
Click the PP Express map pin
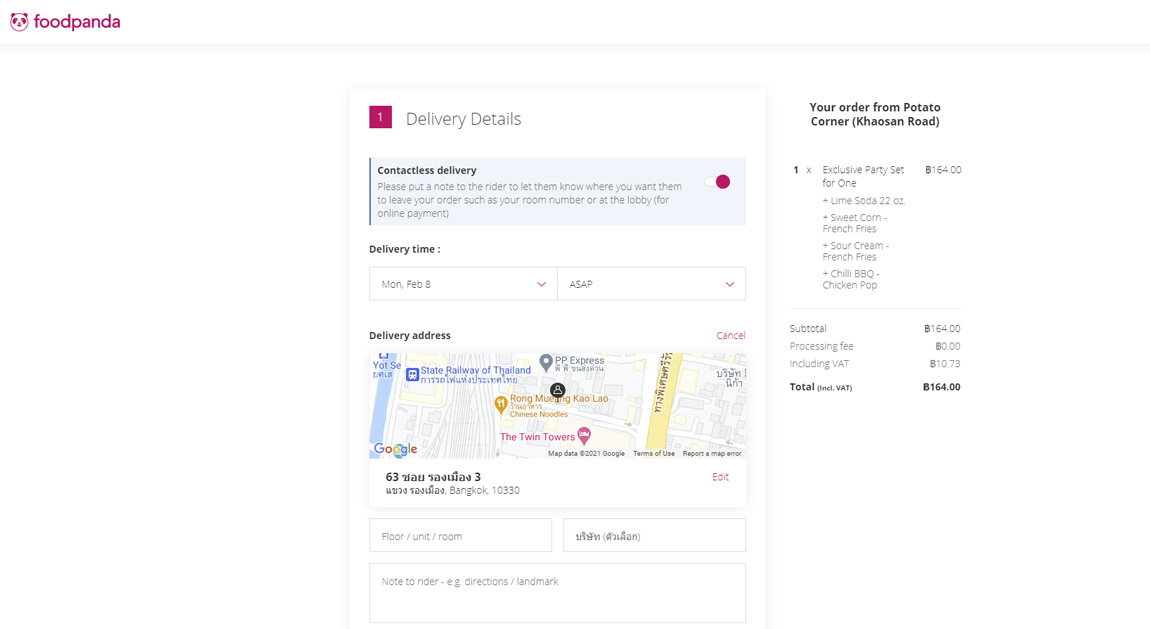[546, 362]
